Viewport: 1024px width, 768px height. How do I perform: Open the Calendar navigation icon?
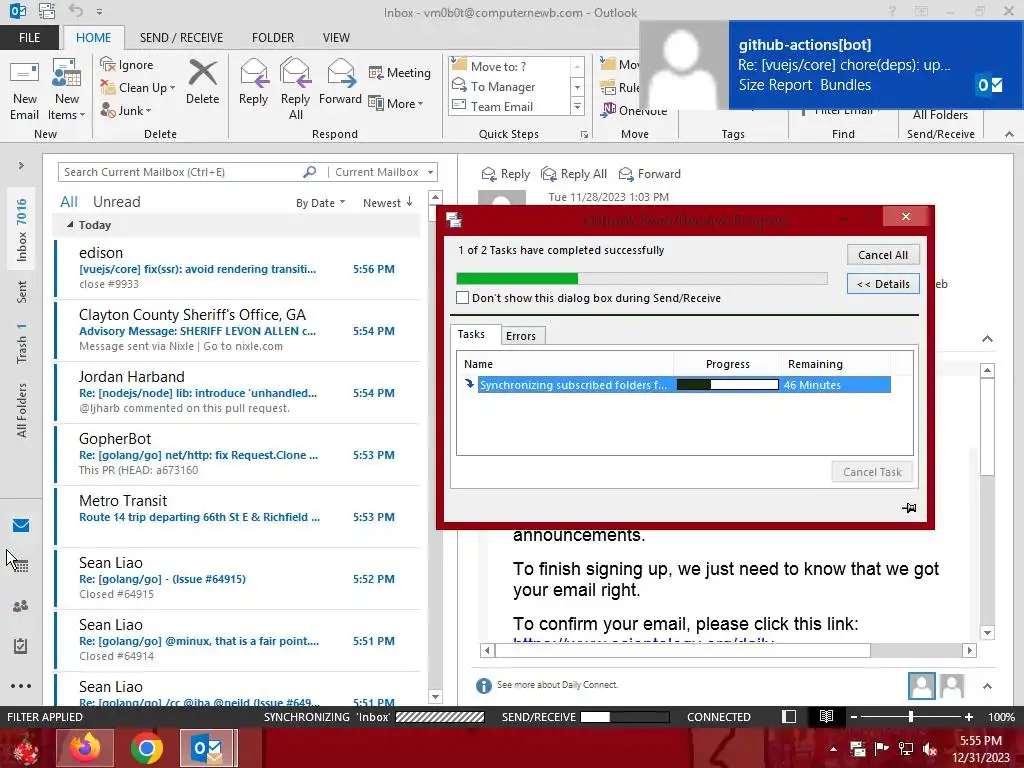click(x=21, y=566)
